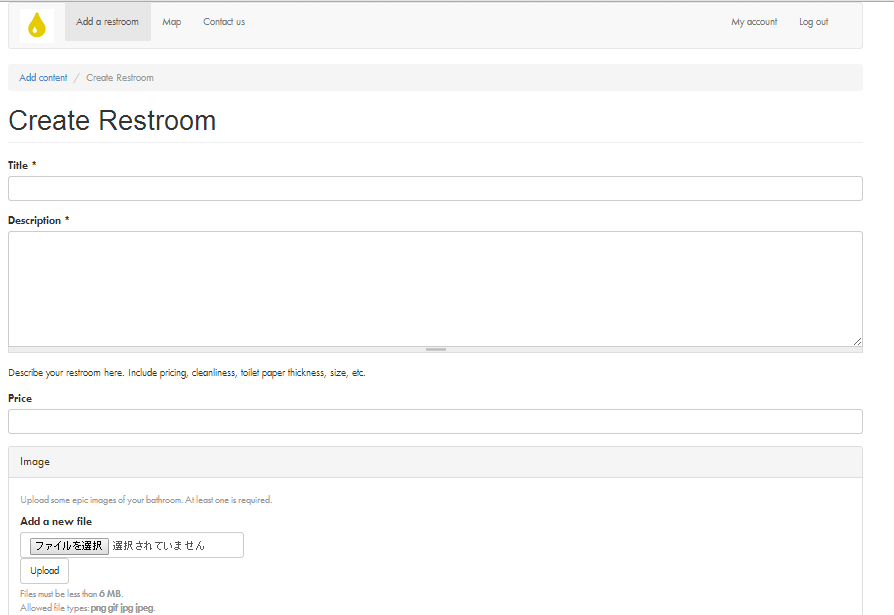
Task: Follow the Add content breadcrumb link
Action: point(43,78)
